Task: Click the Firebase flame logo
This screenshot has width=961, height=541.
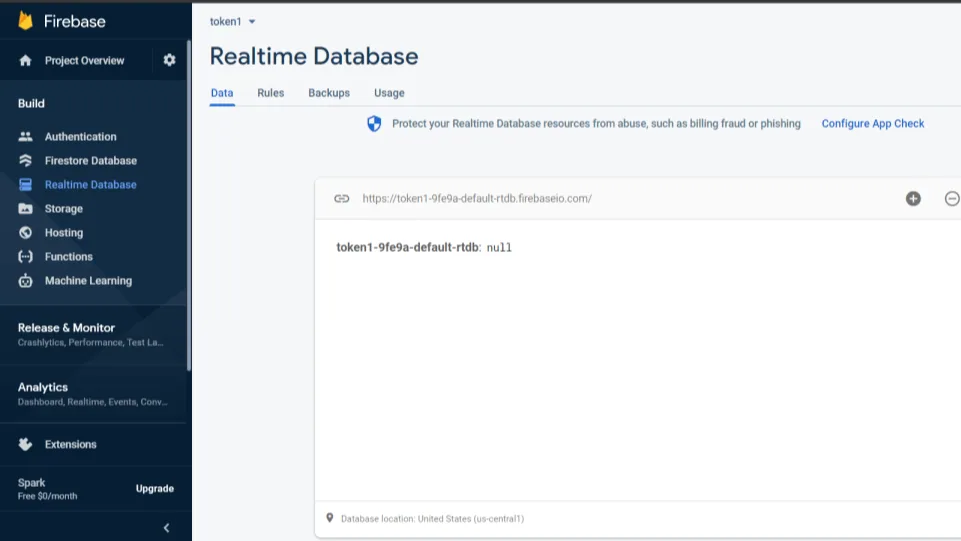Action: pyautogui.click(x=25, y=21)
